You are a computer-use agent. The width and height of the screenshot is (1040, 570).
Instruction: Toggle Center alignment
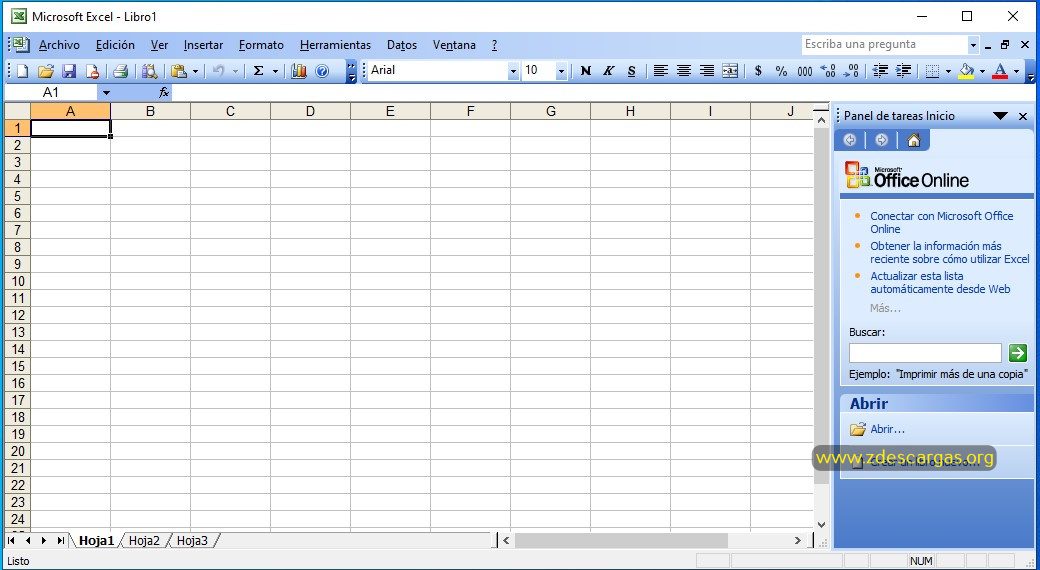coord(684,71)
